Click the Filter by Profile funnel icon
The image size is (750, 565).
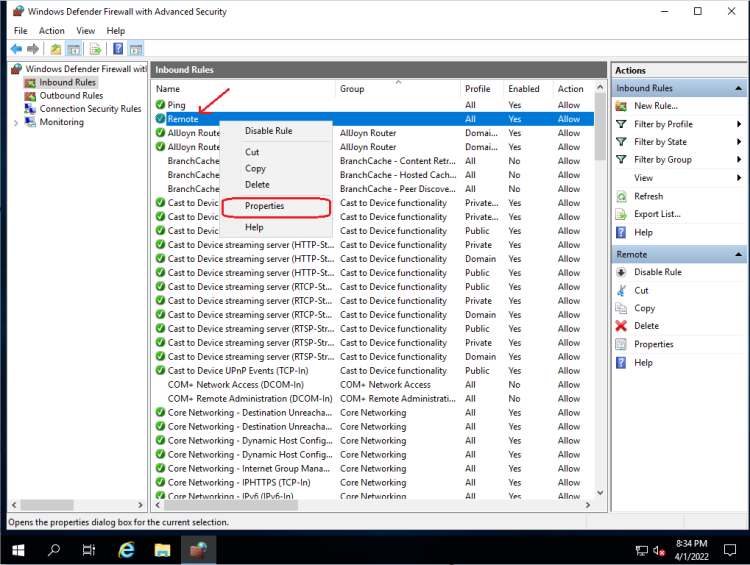coord(621,124)
